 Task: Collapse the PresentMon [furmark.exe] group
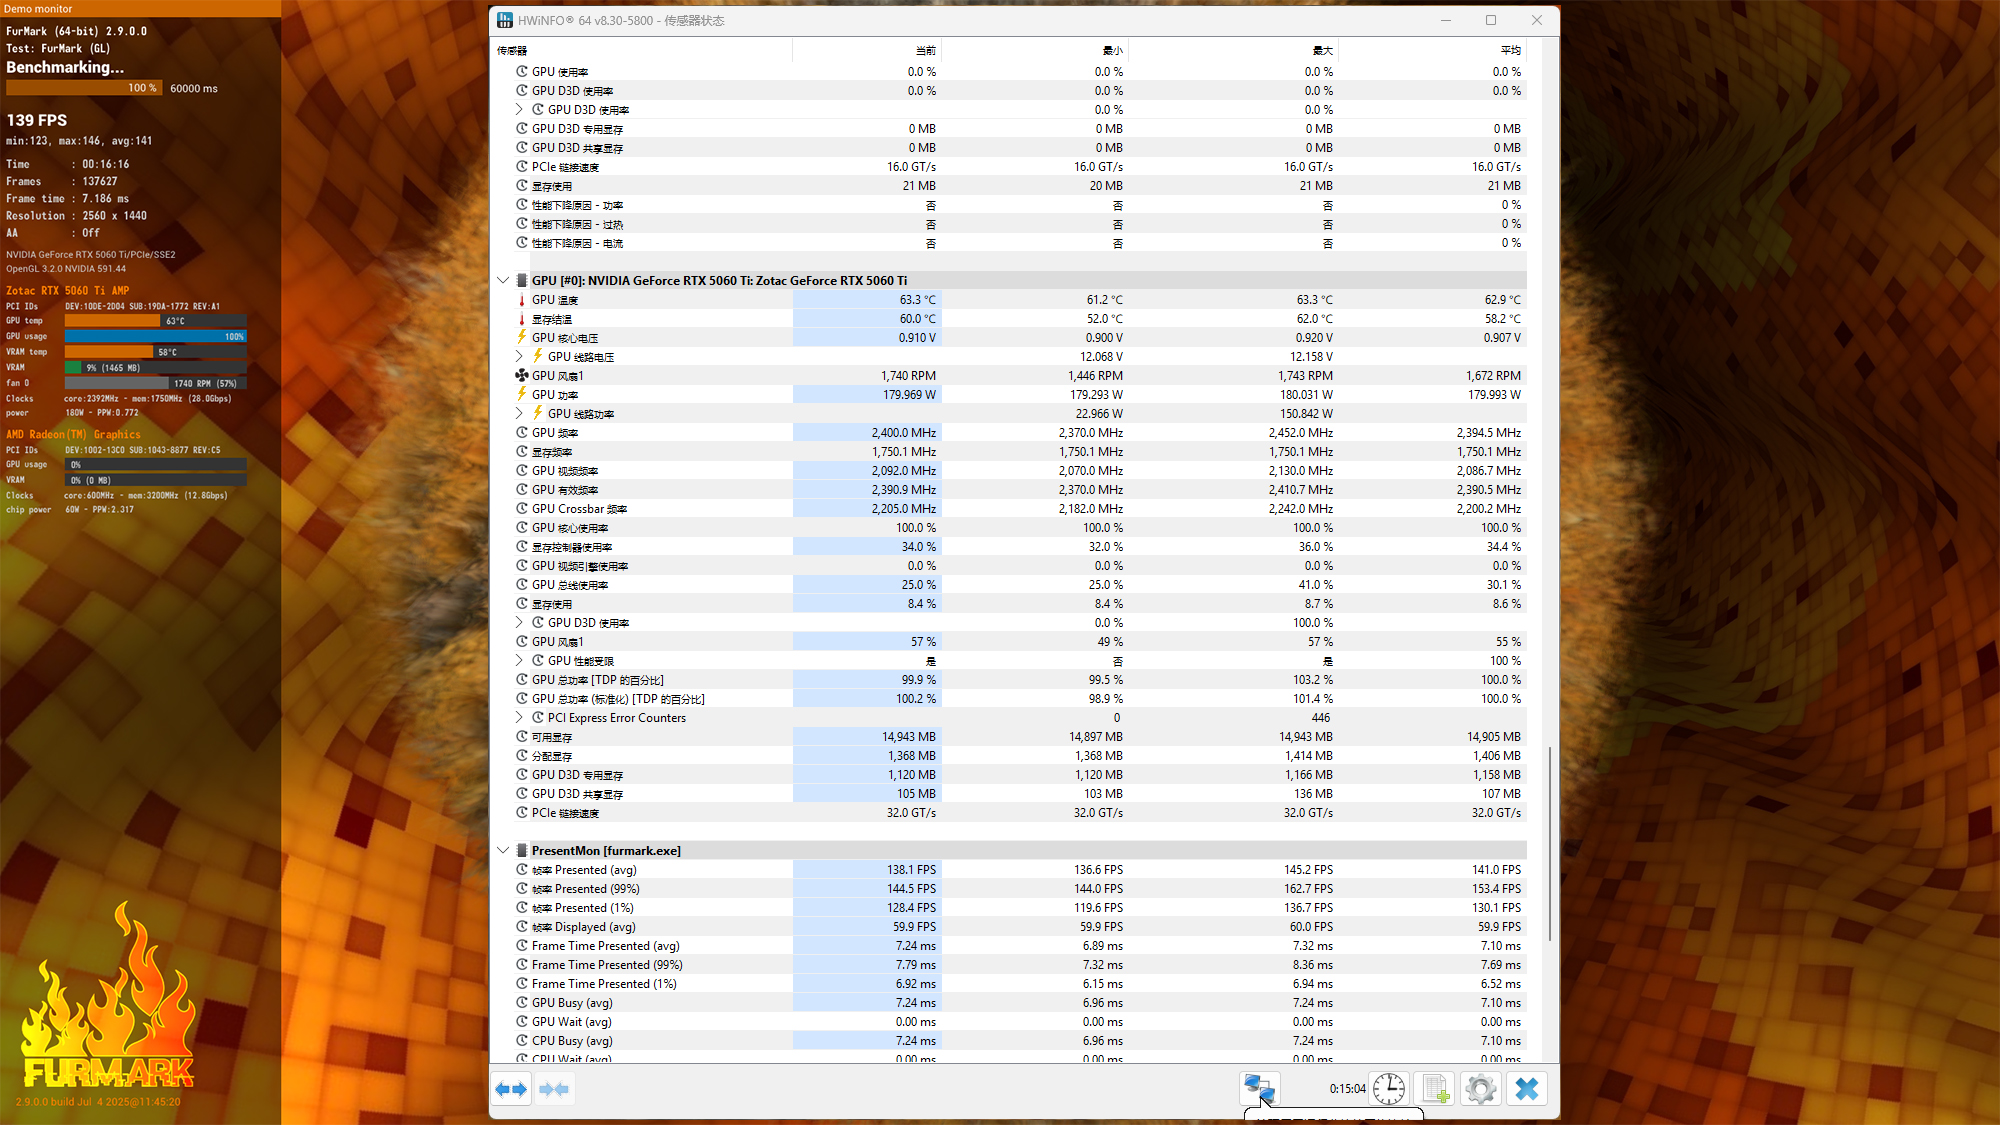503,851
